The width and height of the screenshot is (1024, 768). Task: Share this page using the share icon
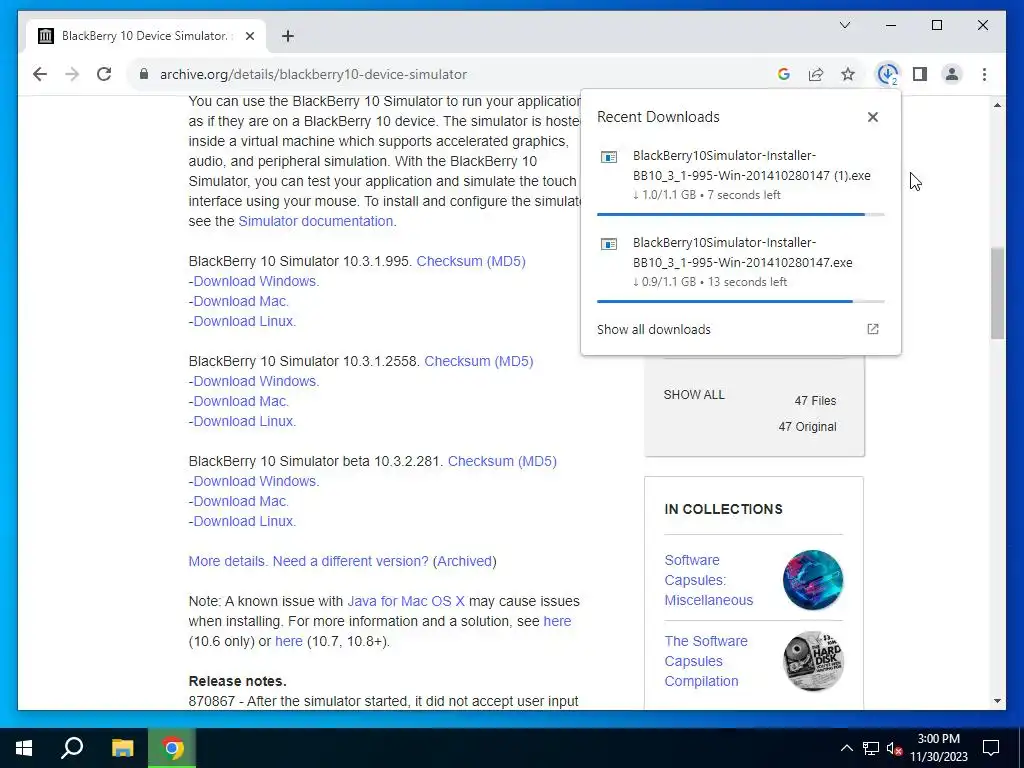816,74
